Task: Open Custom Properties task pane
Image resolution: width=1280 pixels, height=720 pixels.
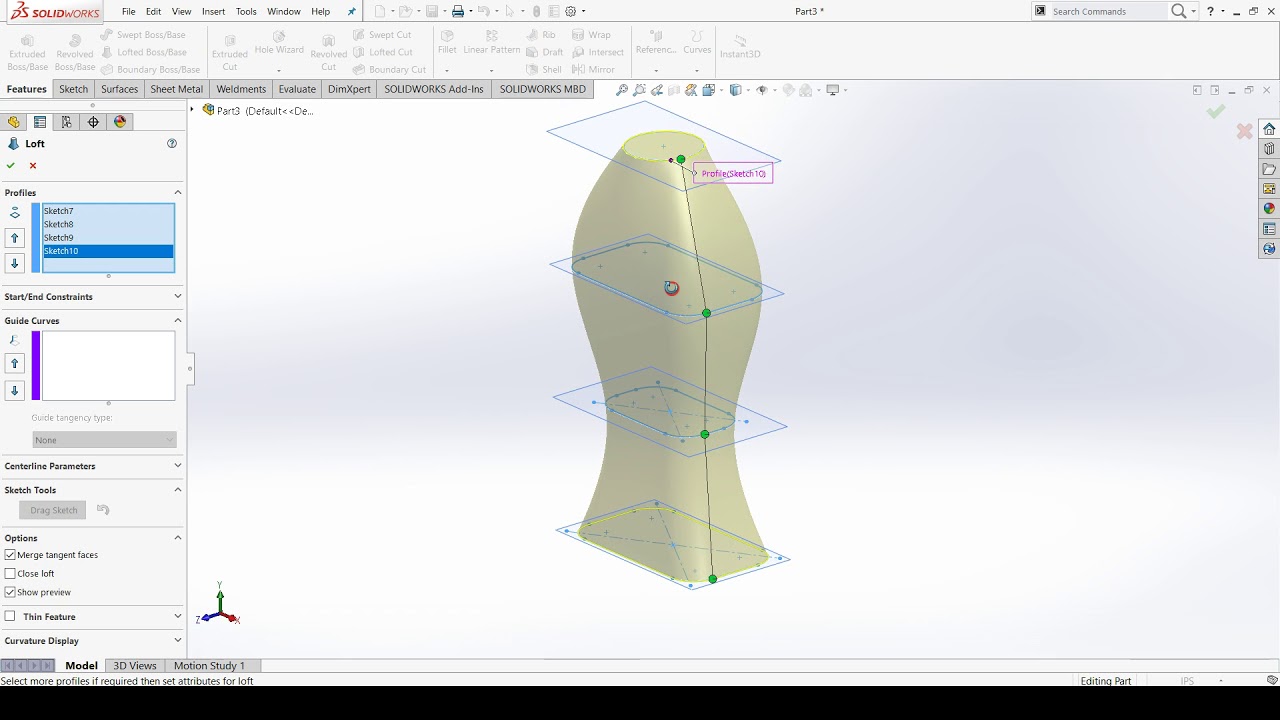Action: [x=1269, y=229]
